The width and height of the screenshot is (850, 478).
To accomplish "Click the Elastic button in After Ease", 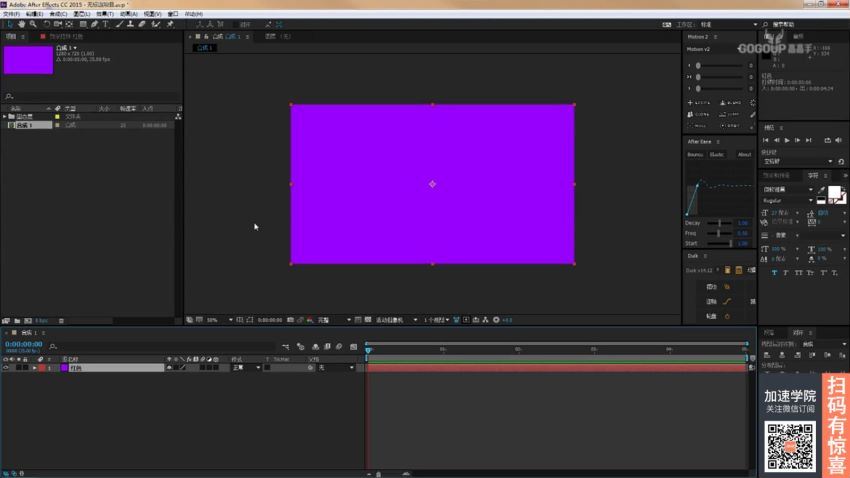I will point(717,154).
